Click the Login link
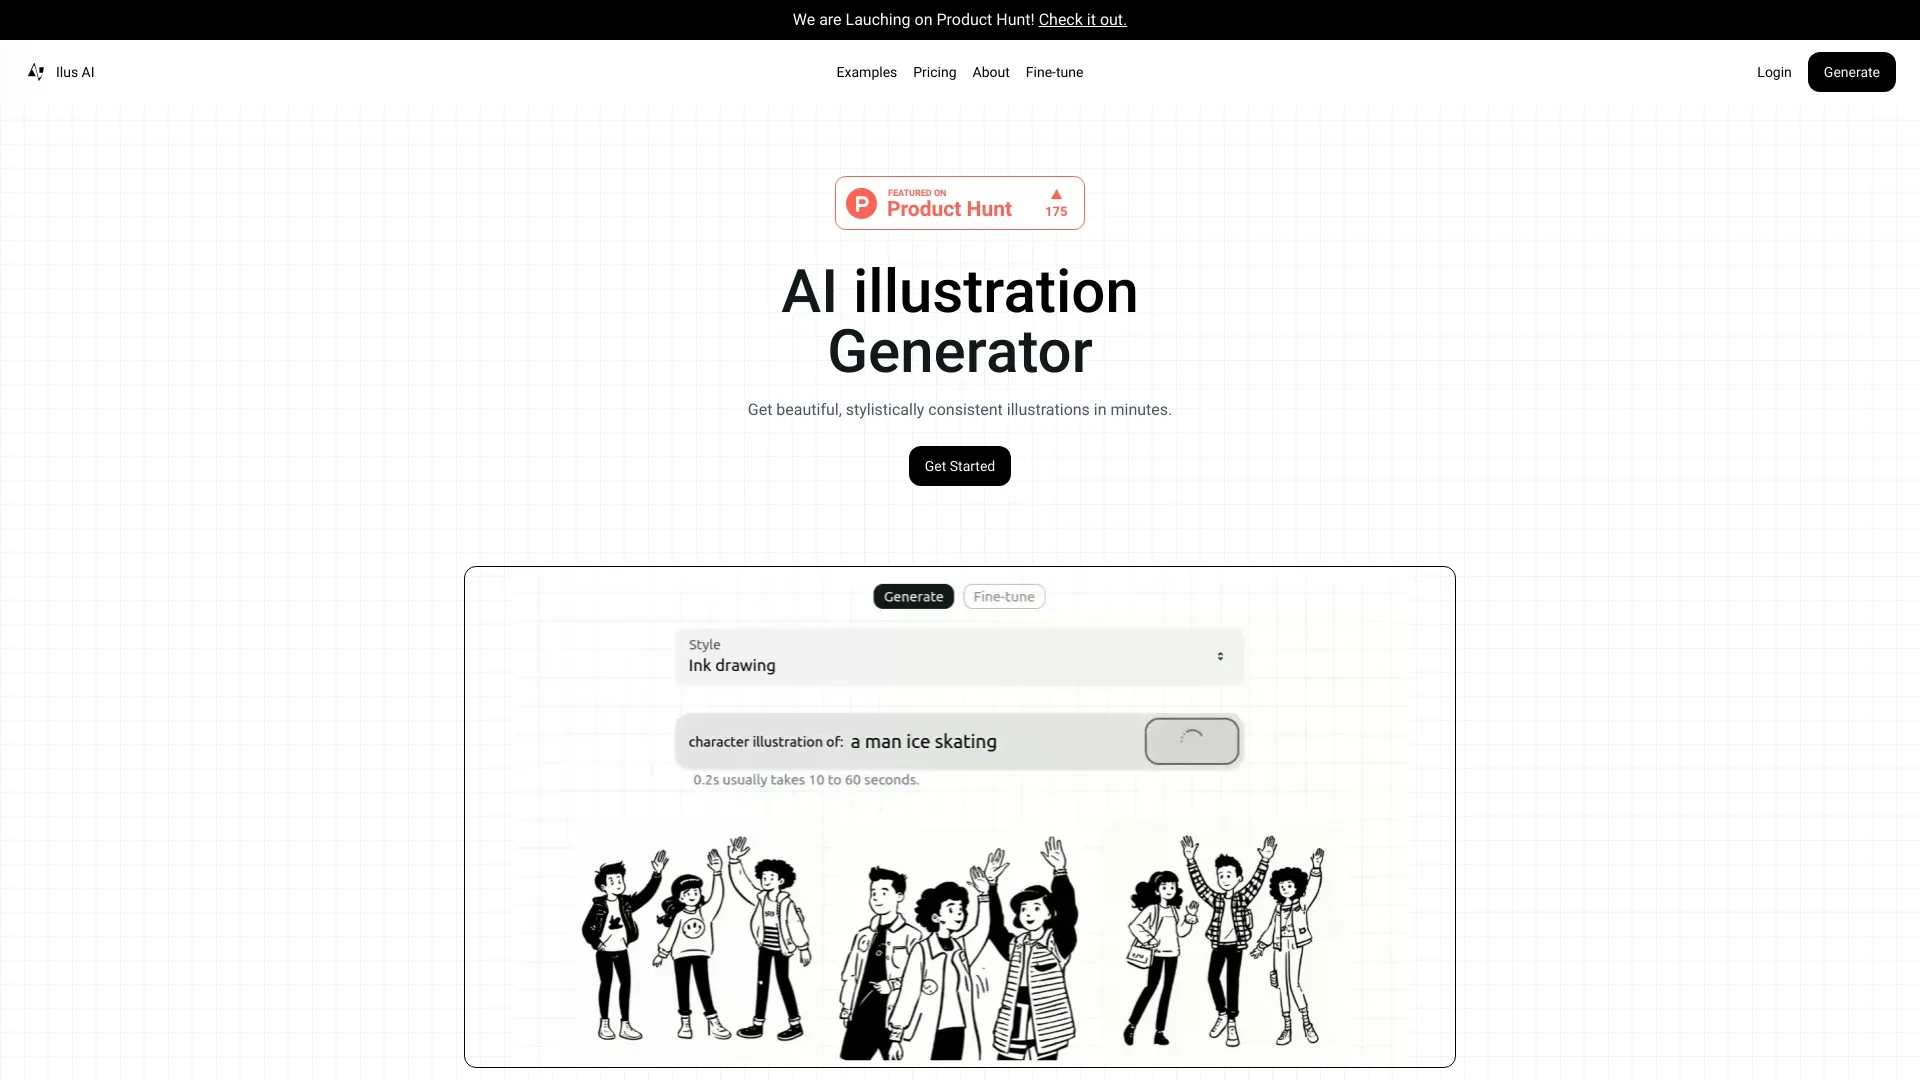The image size is (1920, 1080). click(1774, 71)
